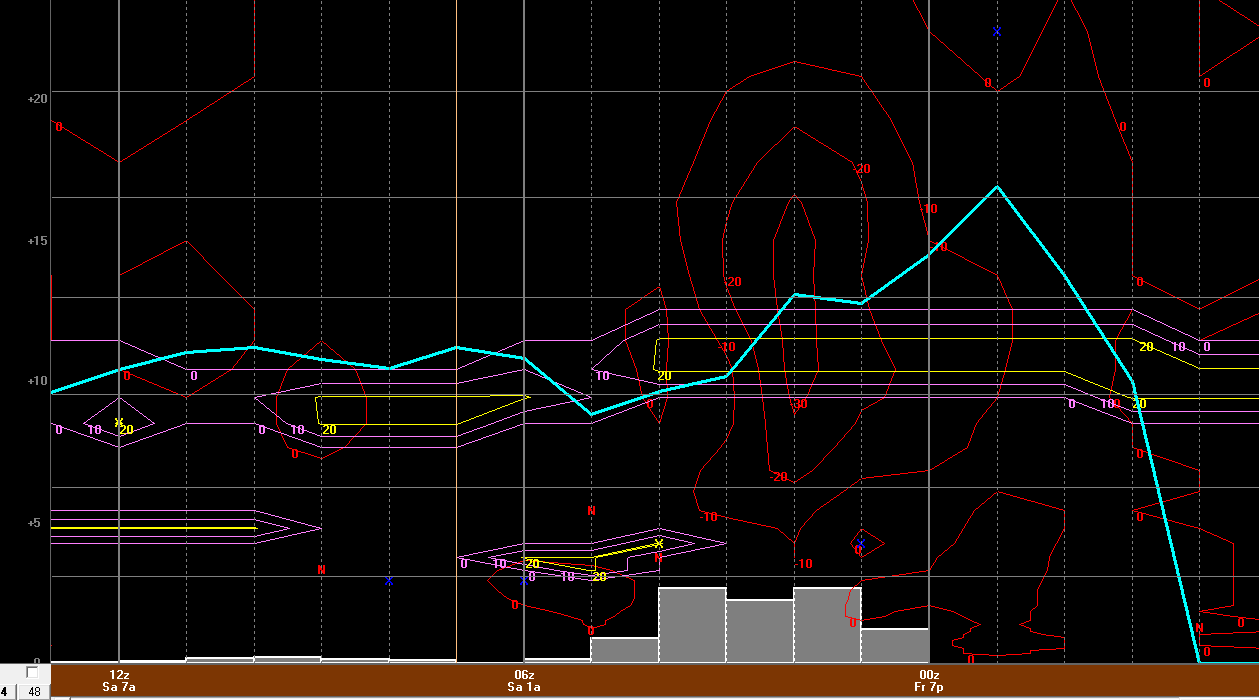The width and height of the screenshot is (1259, 700).
Task: Jump to the 00z Fr 7p time label
Action: pos(929,681)
